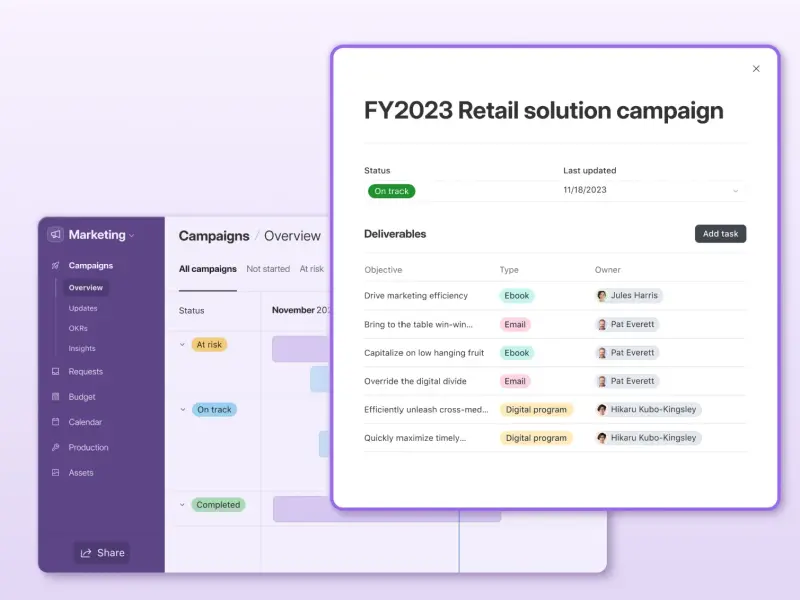Open the Last updated date dropdown
This screenshot has height=600, width=800.
(735, 191)
